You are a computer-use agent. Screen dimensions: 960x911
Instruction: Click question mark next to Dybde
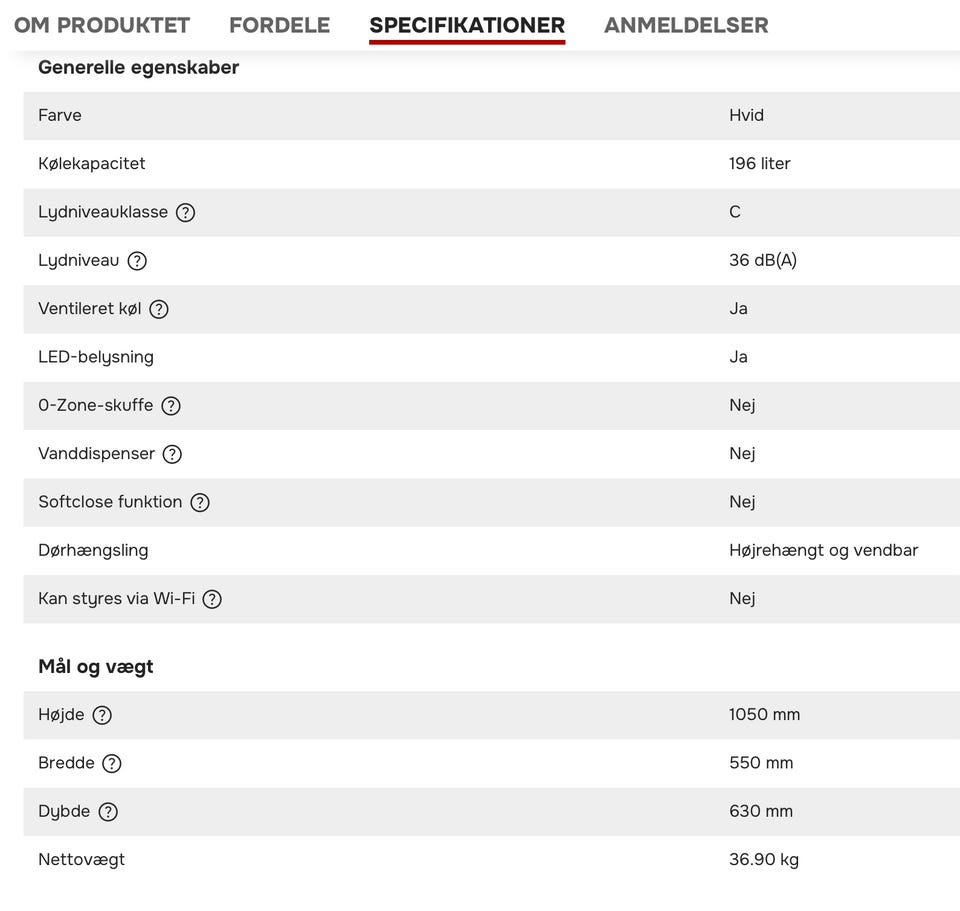(x=108, y=812)
